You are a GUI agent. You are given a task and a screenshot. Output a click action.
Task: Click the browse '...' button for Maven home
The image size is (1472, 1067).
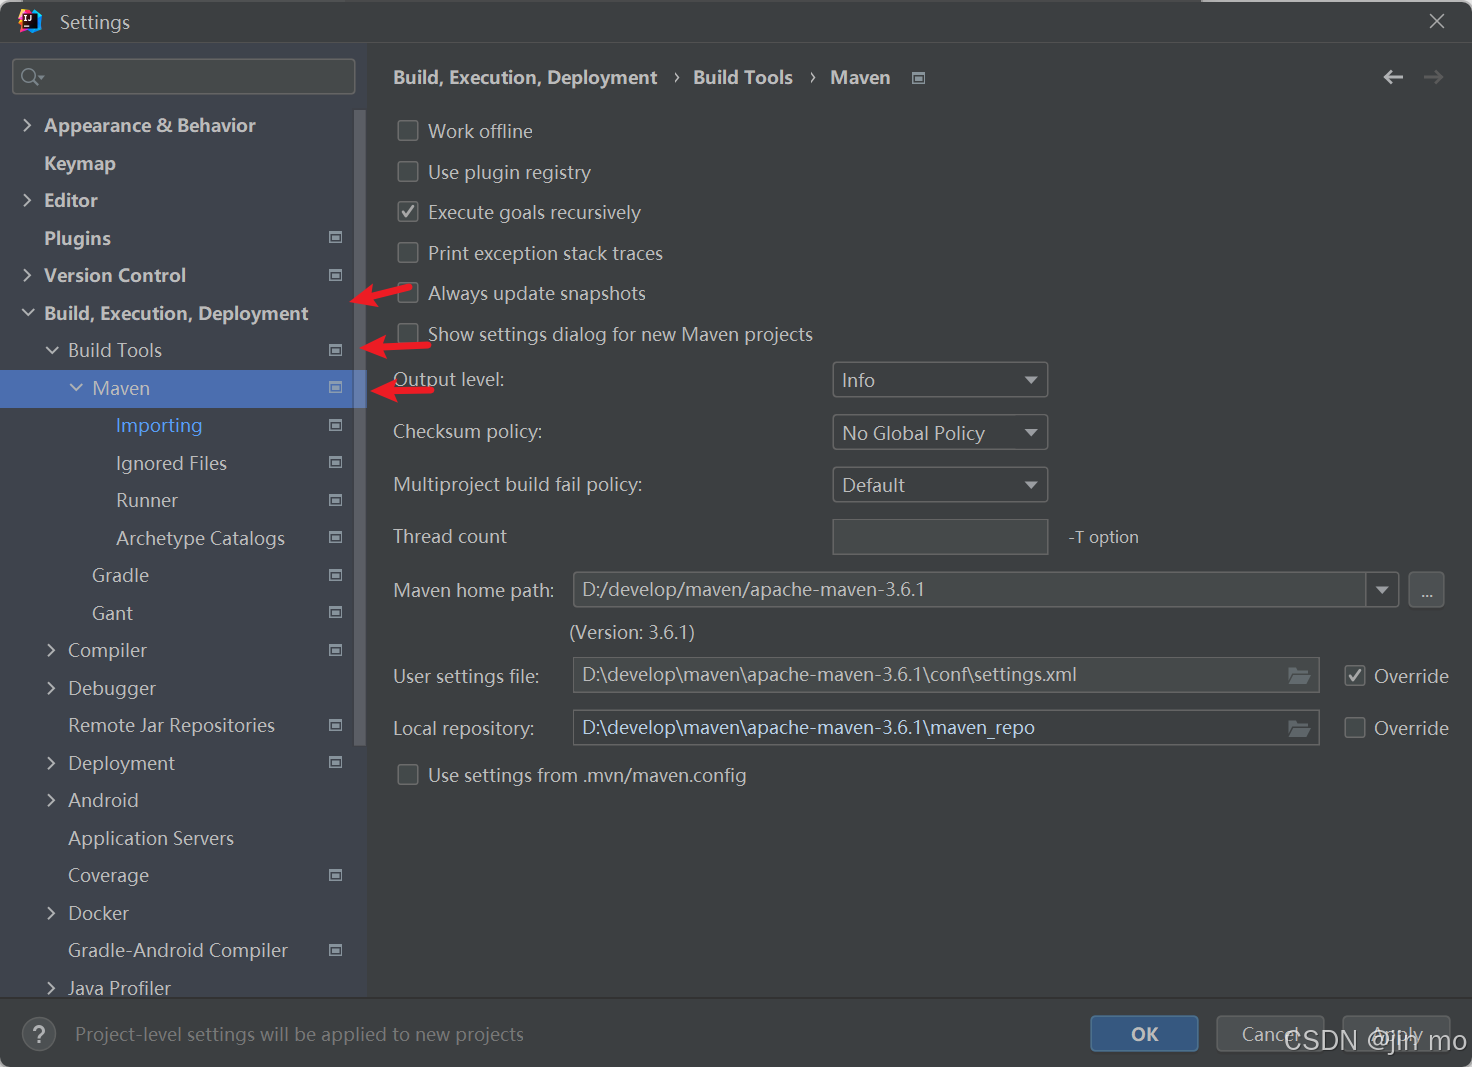pyautogui.click(x=1426, y=590)
